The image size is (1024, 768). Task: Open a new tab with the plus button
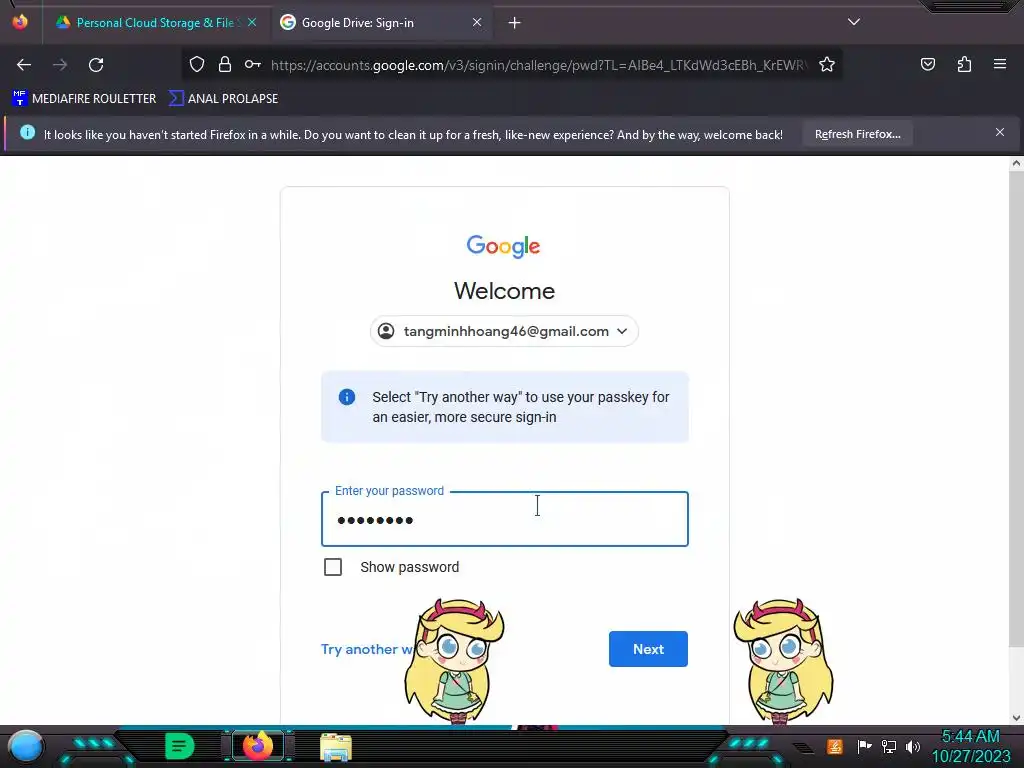point(515,23)
